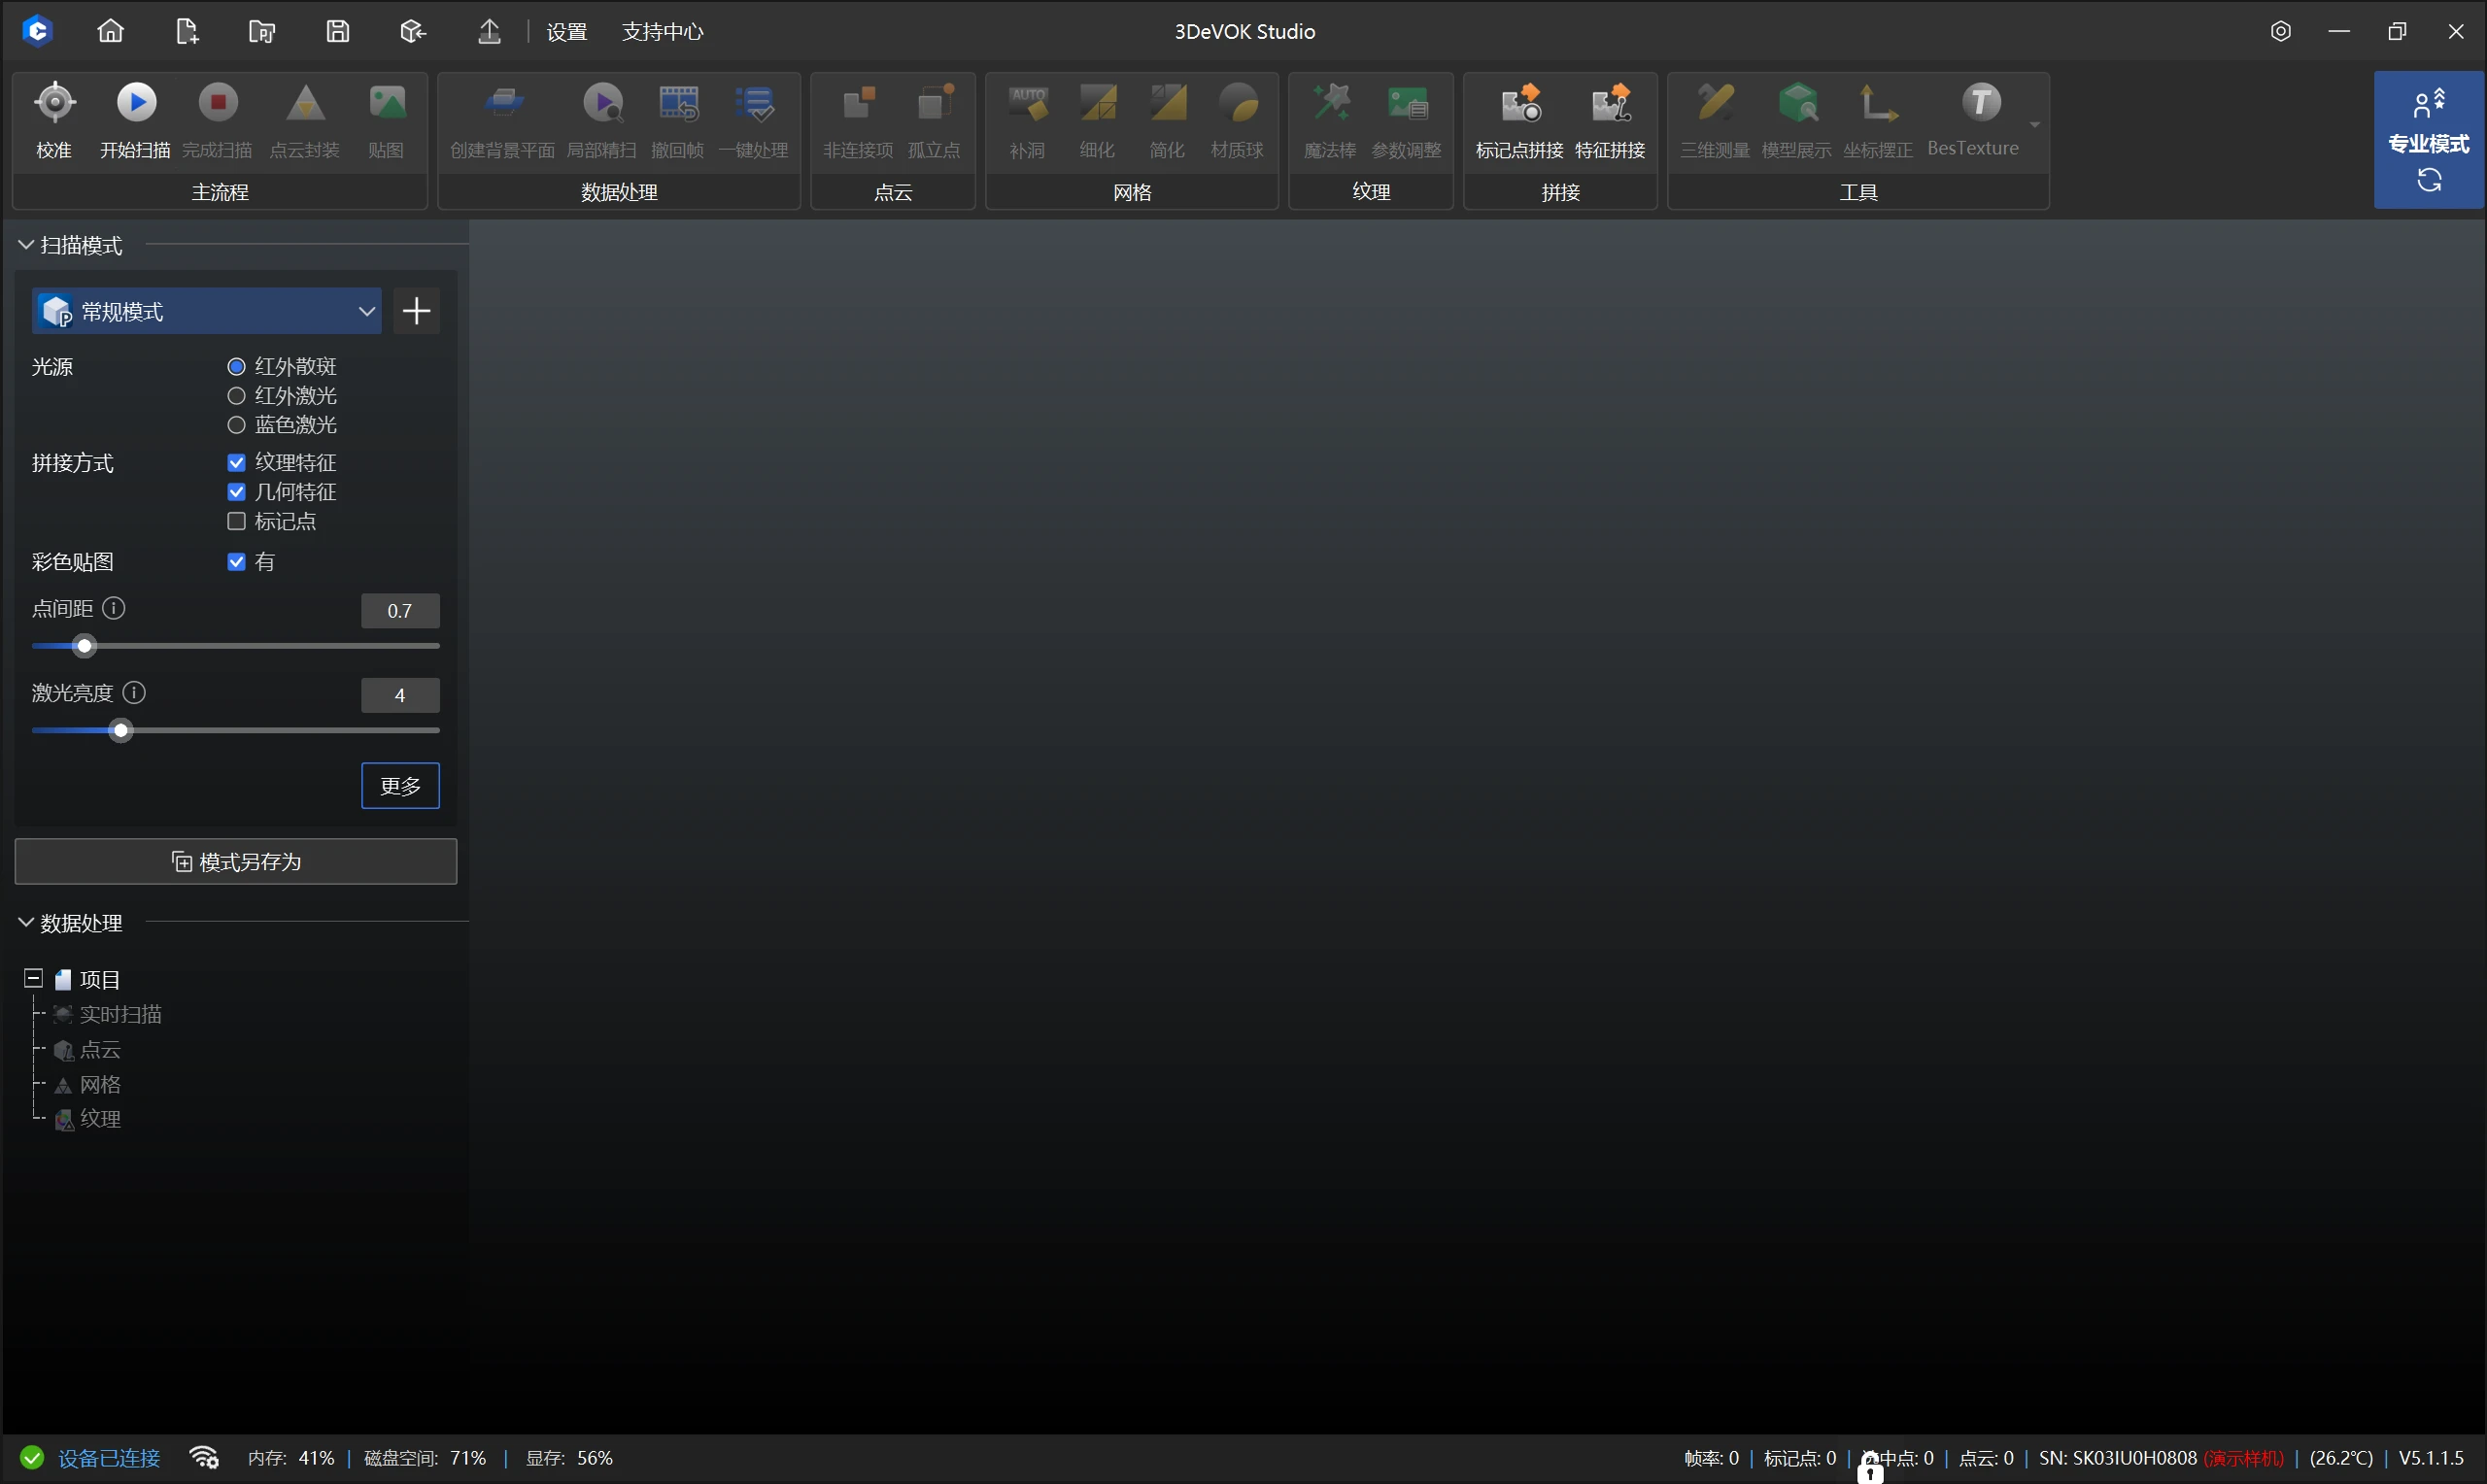Image resolution: width=2487 pixels, height=1484 pixels.
Task: Click the 激光亮度 slider handle
Action: (121, 732)
